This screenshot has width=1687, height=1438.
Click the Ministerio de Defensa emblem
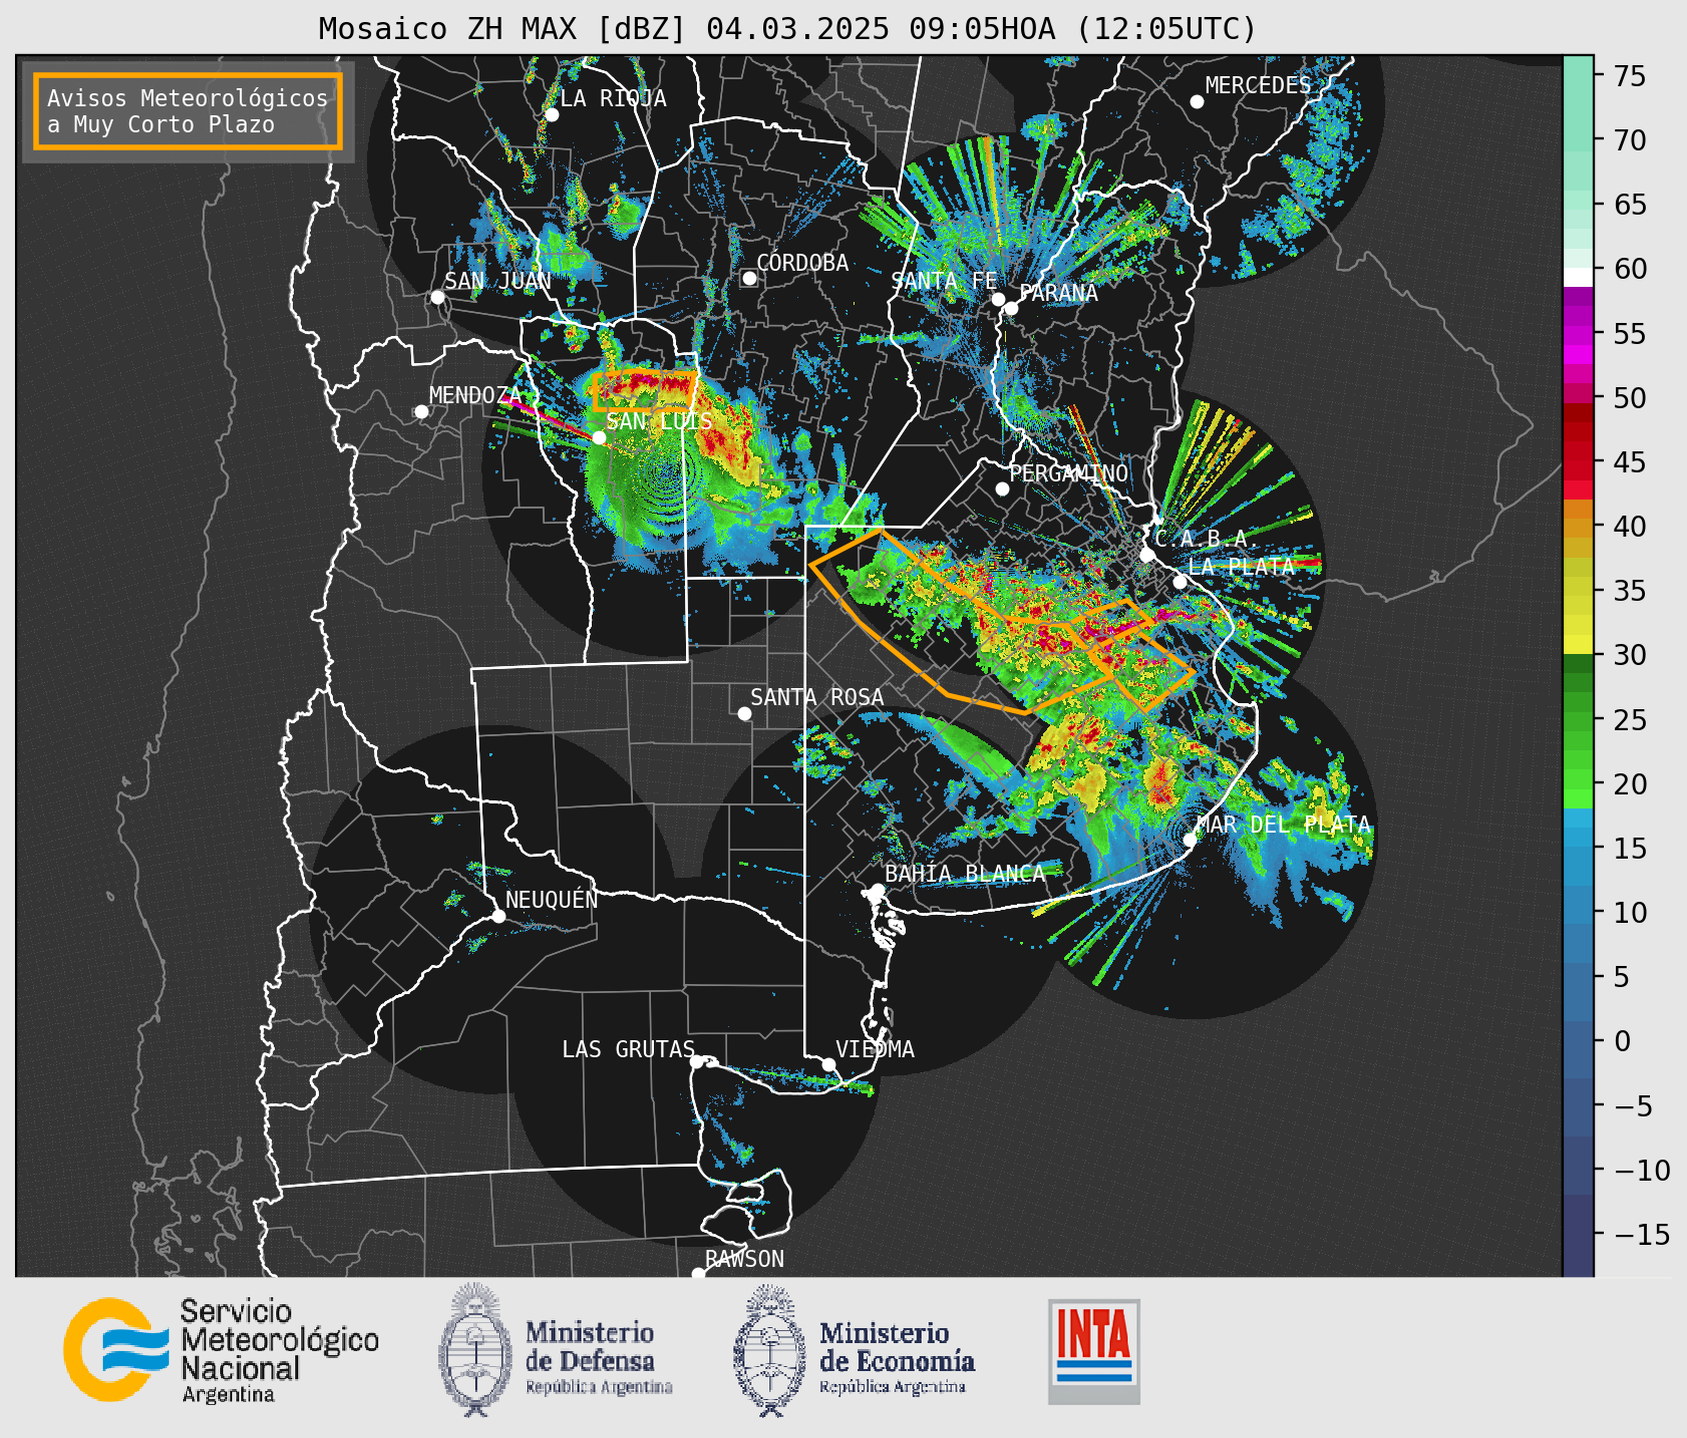coord(555,1350)
